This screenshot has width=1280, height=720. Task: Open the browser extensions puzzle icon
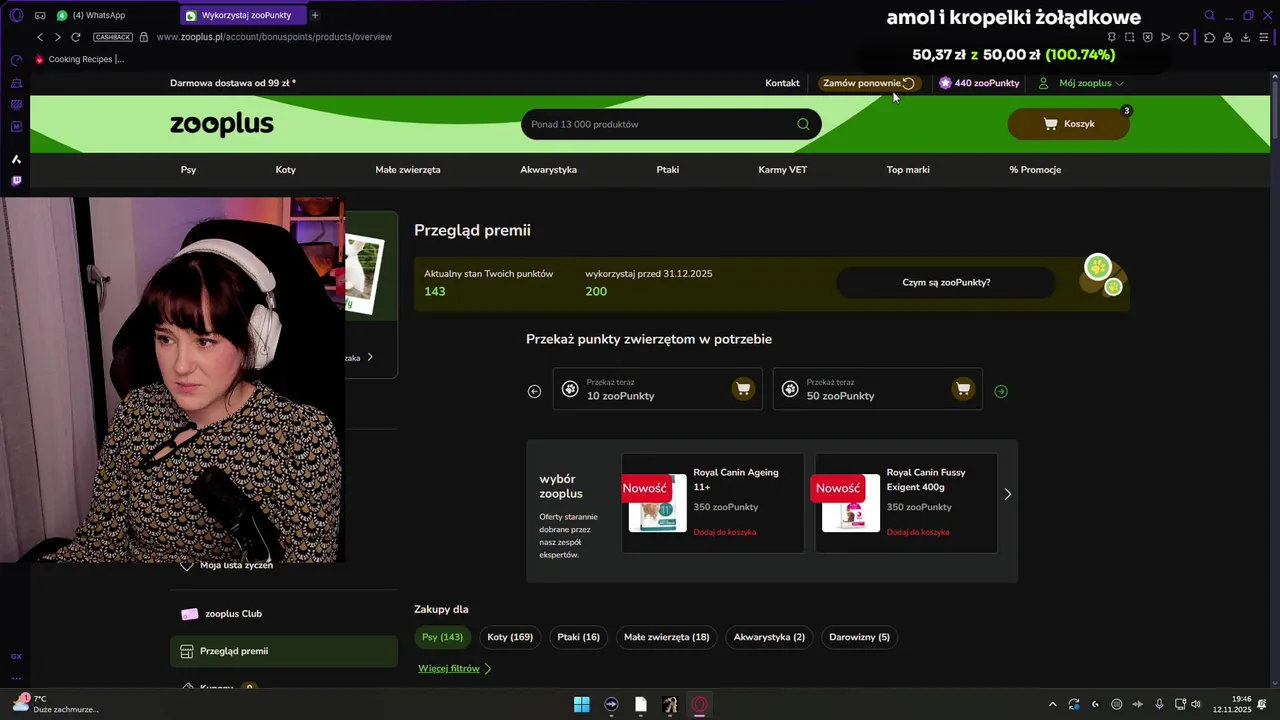[1209, 37]
